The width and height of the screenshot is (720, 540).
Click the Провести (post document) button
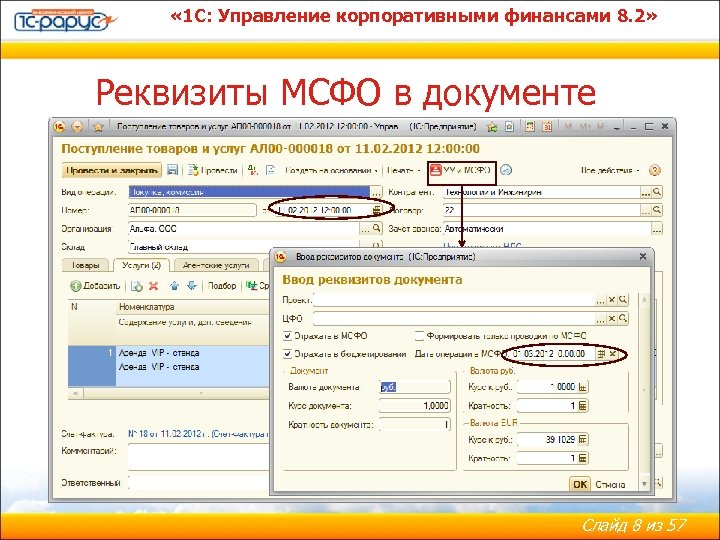click(x=213, y=170)
